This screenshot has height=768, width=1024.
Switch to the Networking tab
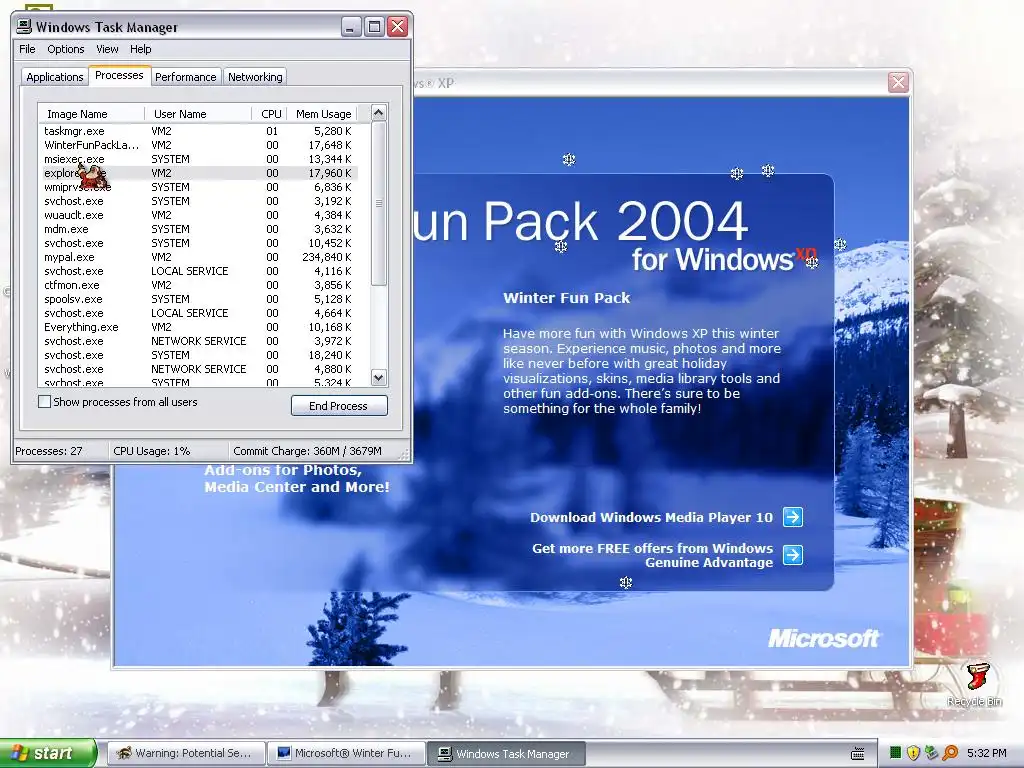(x=255, y=77)
